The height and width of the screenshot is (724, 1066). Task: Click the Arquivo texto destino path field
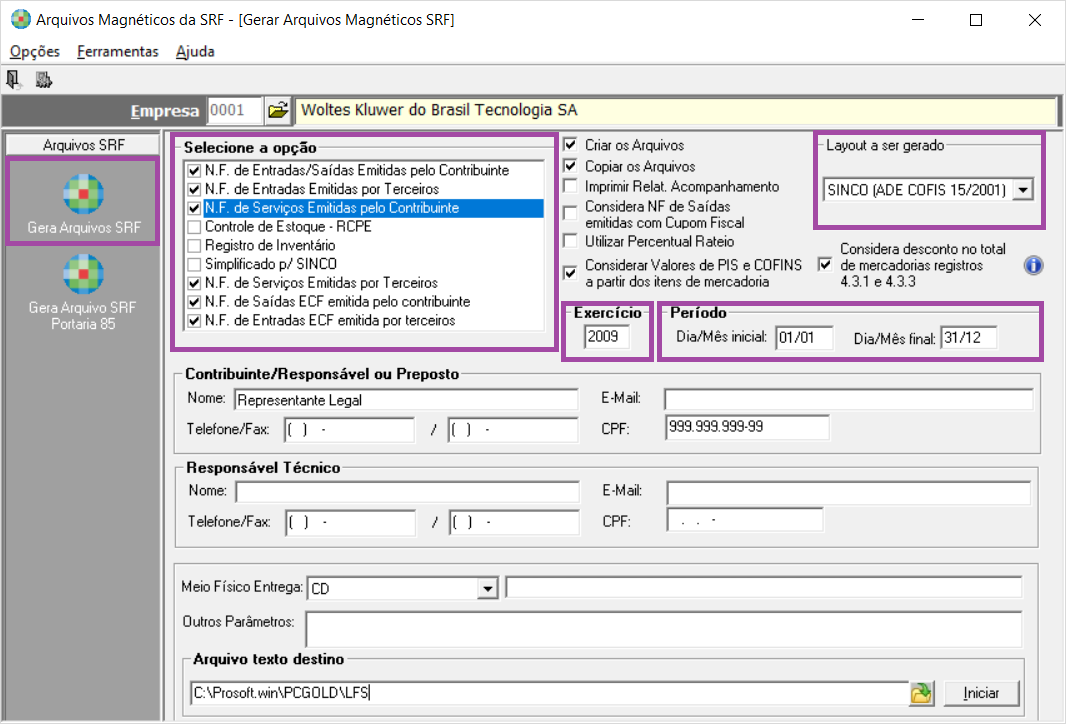pos(549,693)
